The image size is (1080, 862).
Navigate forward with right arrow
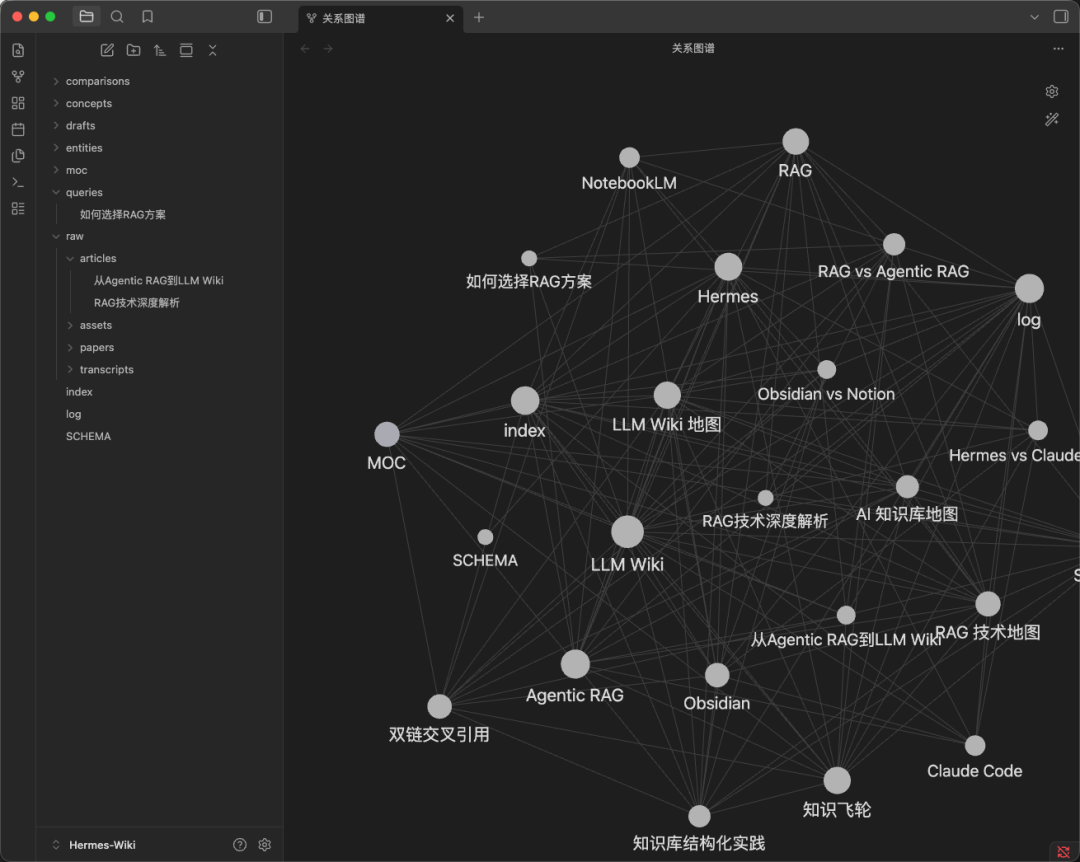[x=328, y=48]
